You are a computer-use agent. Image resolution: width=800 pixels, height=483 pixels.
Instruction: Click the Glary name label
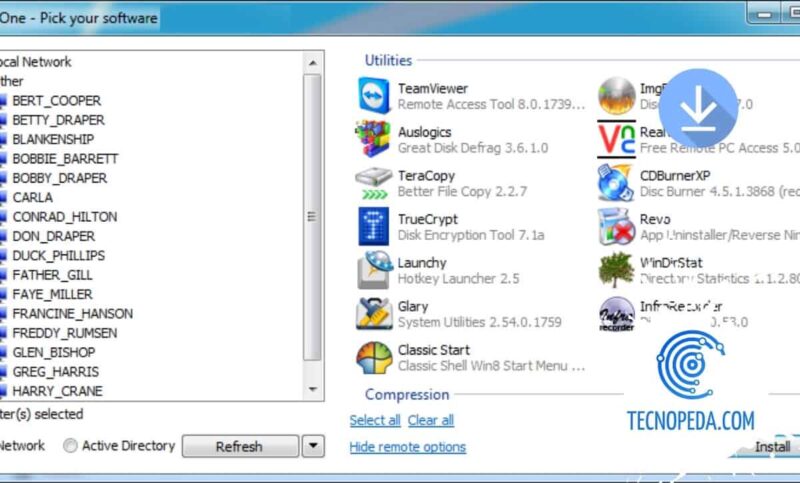click(413, 307)
